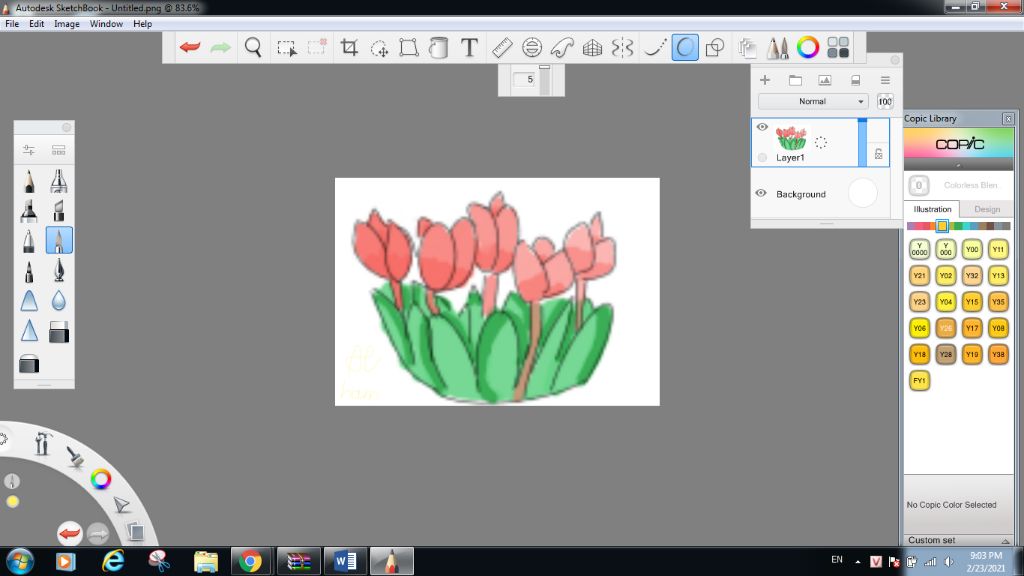Image resolution: width=1024 pixels, height=576 pixels.
Task: Open the Brush Library icon
Action: [x=59, y=150]
